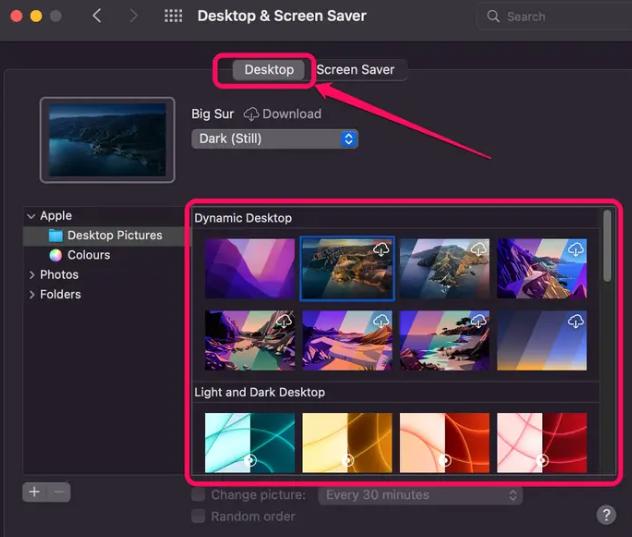
Task: Select Folders in the sidebar
Action: 60,295
